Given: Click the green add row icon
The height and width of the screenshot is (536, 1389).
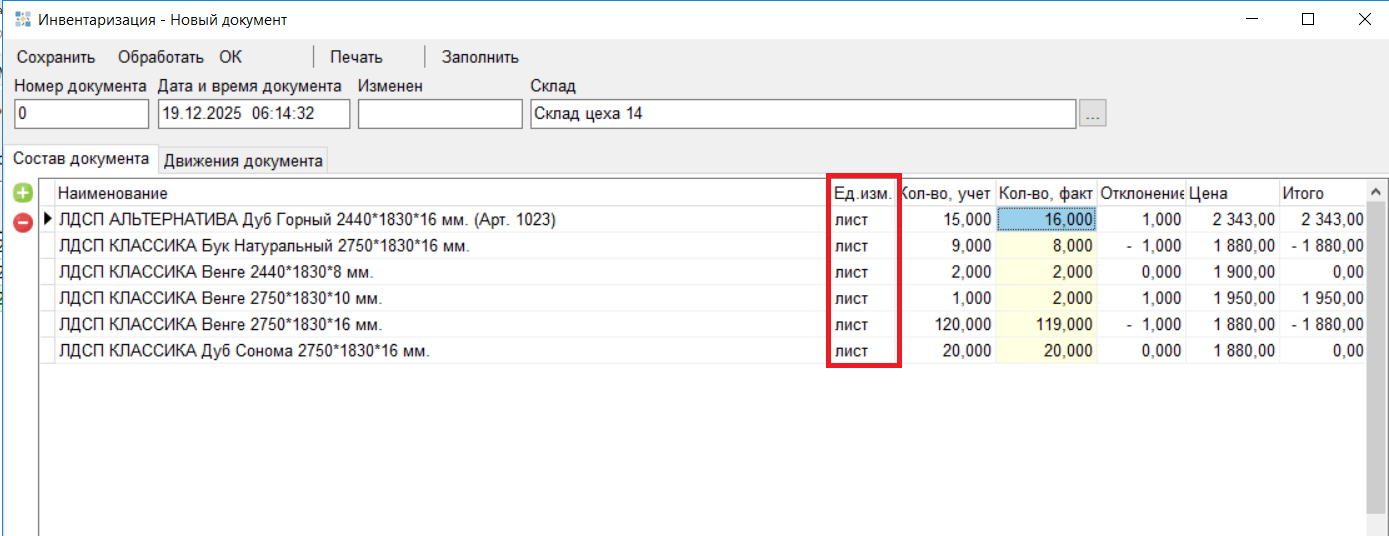Looking at the screenshot, I should point(22,193).
